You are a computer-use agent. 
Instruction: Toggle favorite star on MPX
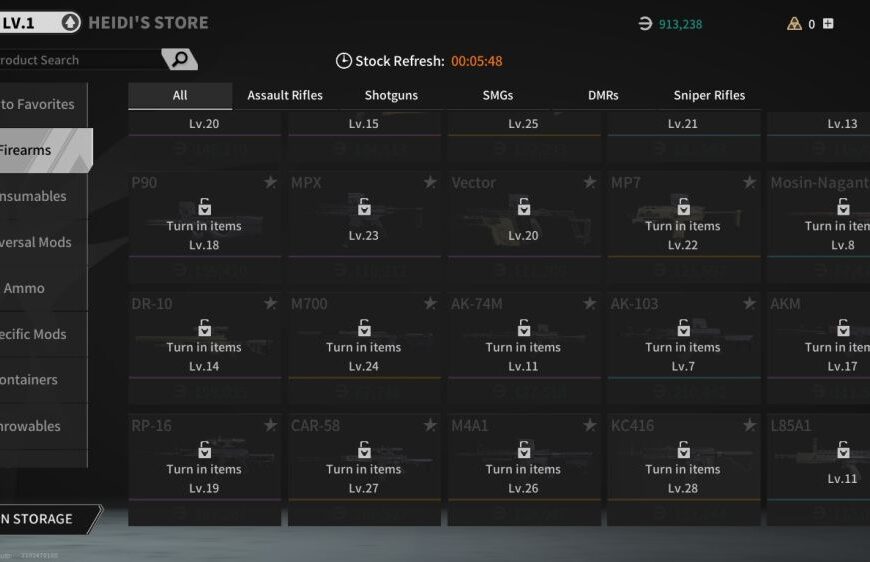pyautogui.click(x=430, y=182)
